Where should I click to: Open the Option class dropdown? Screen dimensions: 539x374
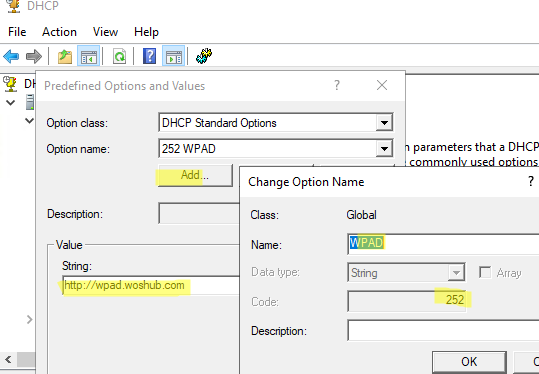pyautogui.click(x=384, y=123)
